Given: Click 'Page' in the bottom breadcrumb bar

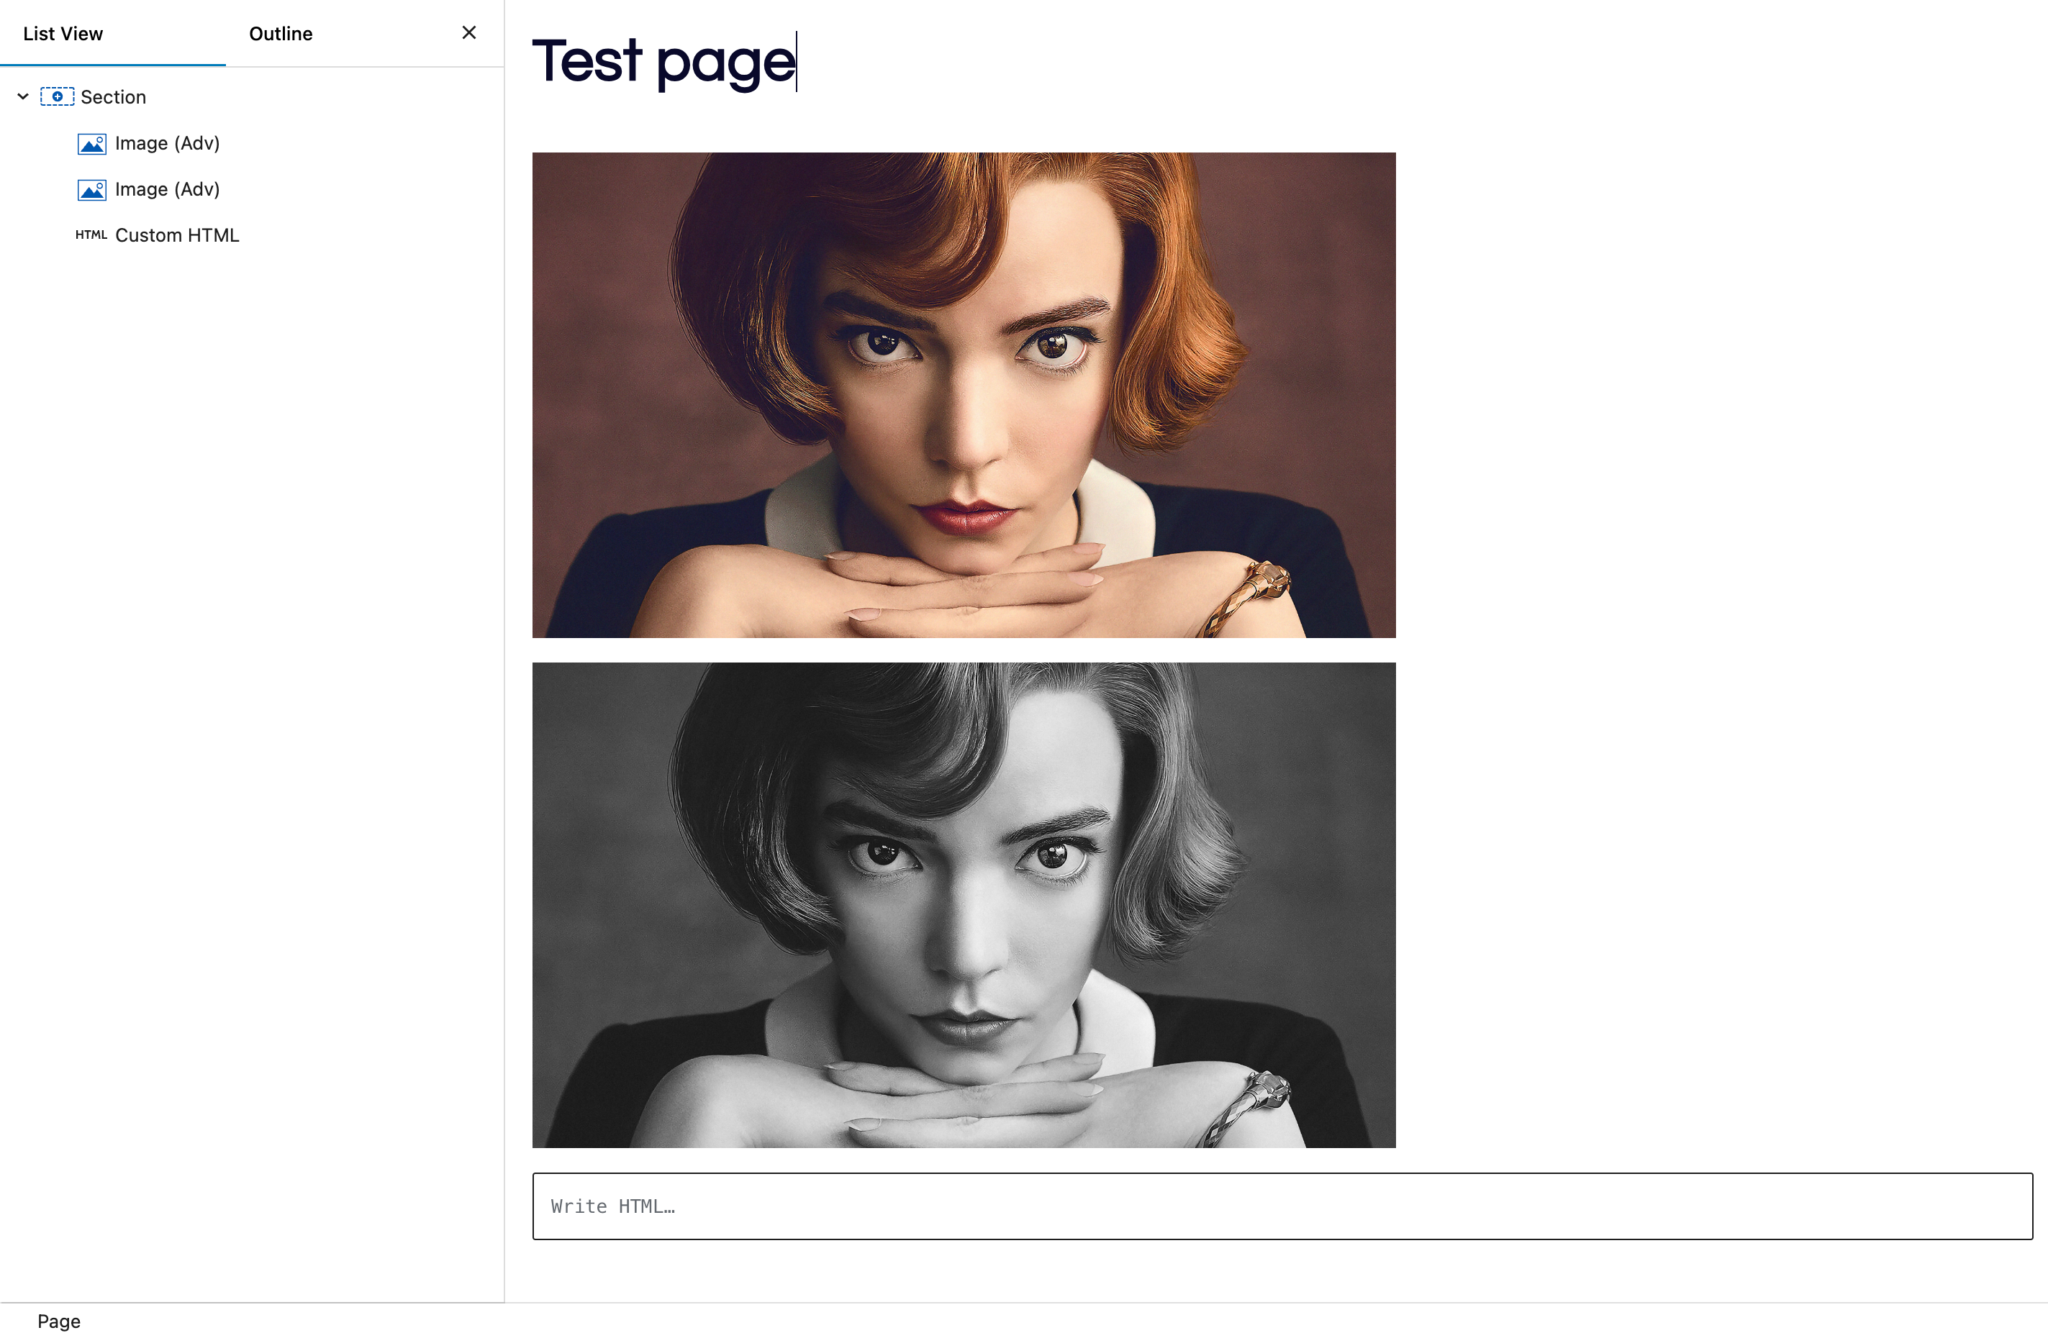Looking at the screenshot, I should click(58, 1320).
